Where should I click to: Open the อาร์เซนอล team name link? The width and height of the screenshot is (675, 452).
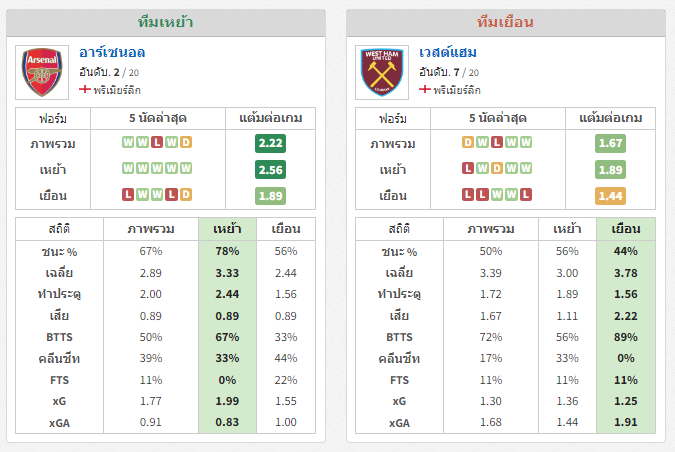[112, 52]
